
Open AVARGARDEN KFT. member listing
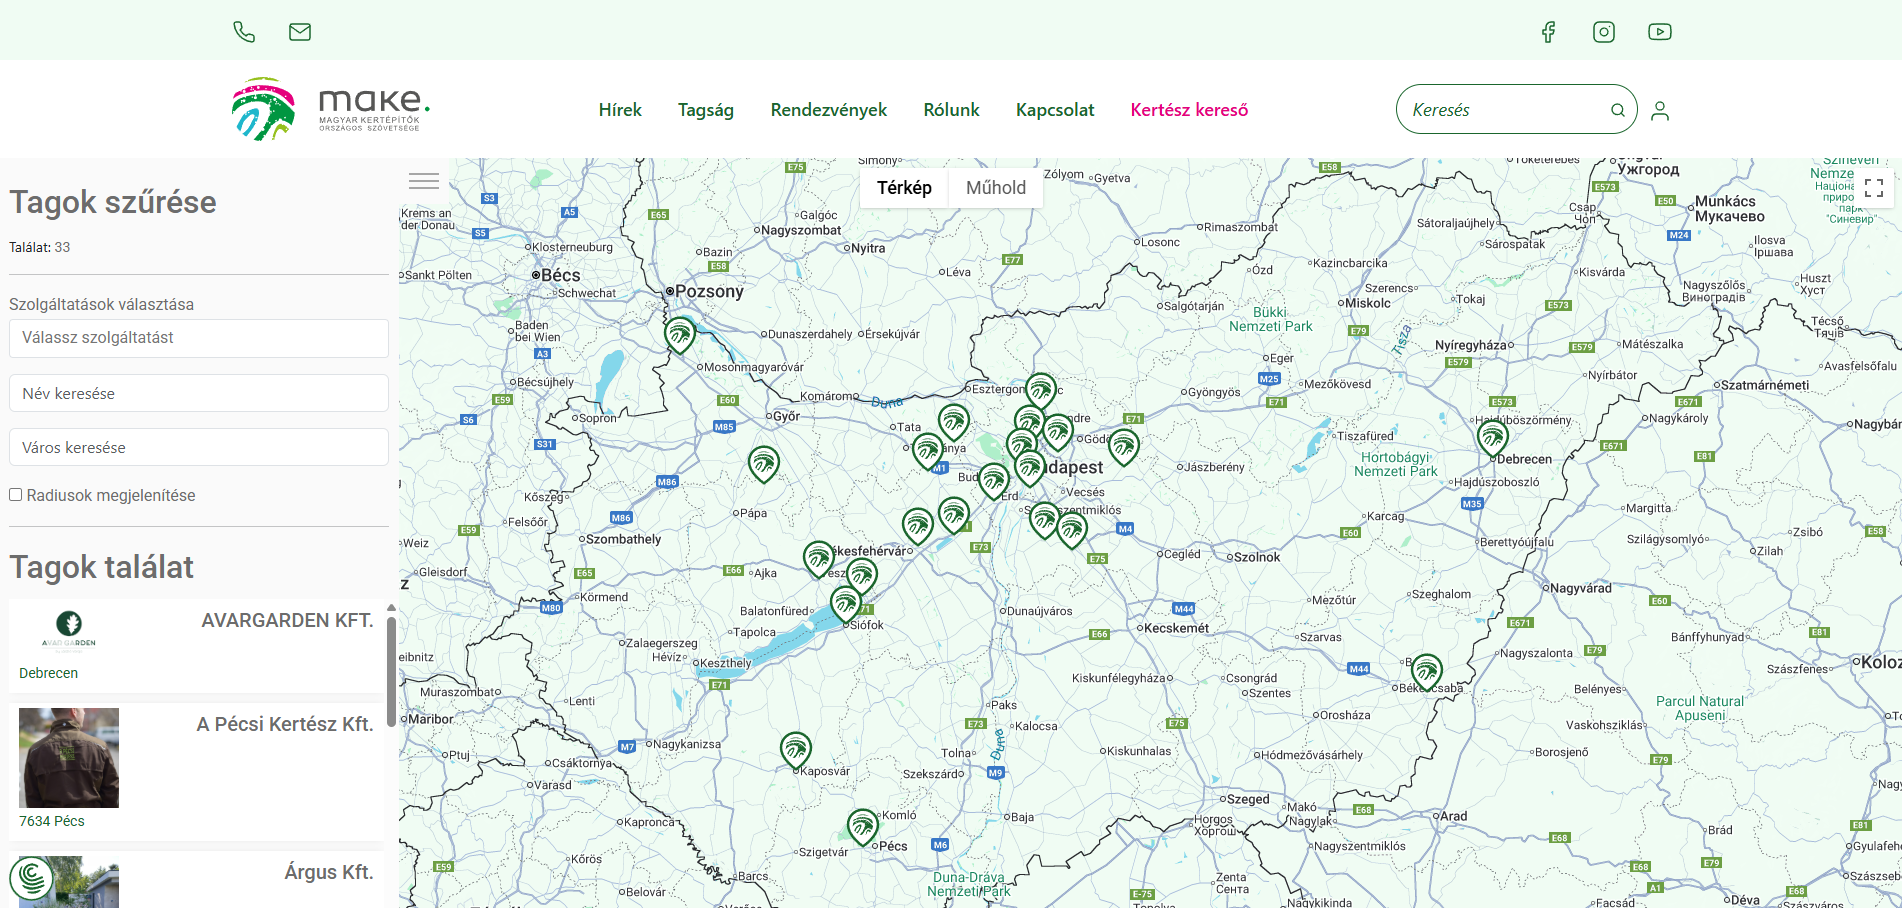pos(287,621)
